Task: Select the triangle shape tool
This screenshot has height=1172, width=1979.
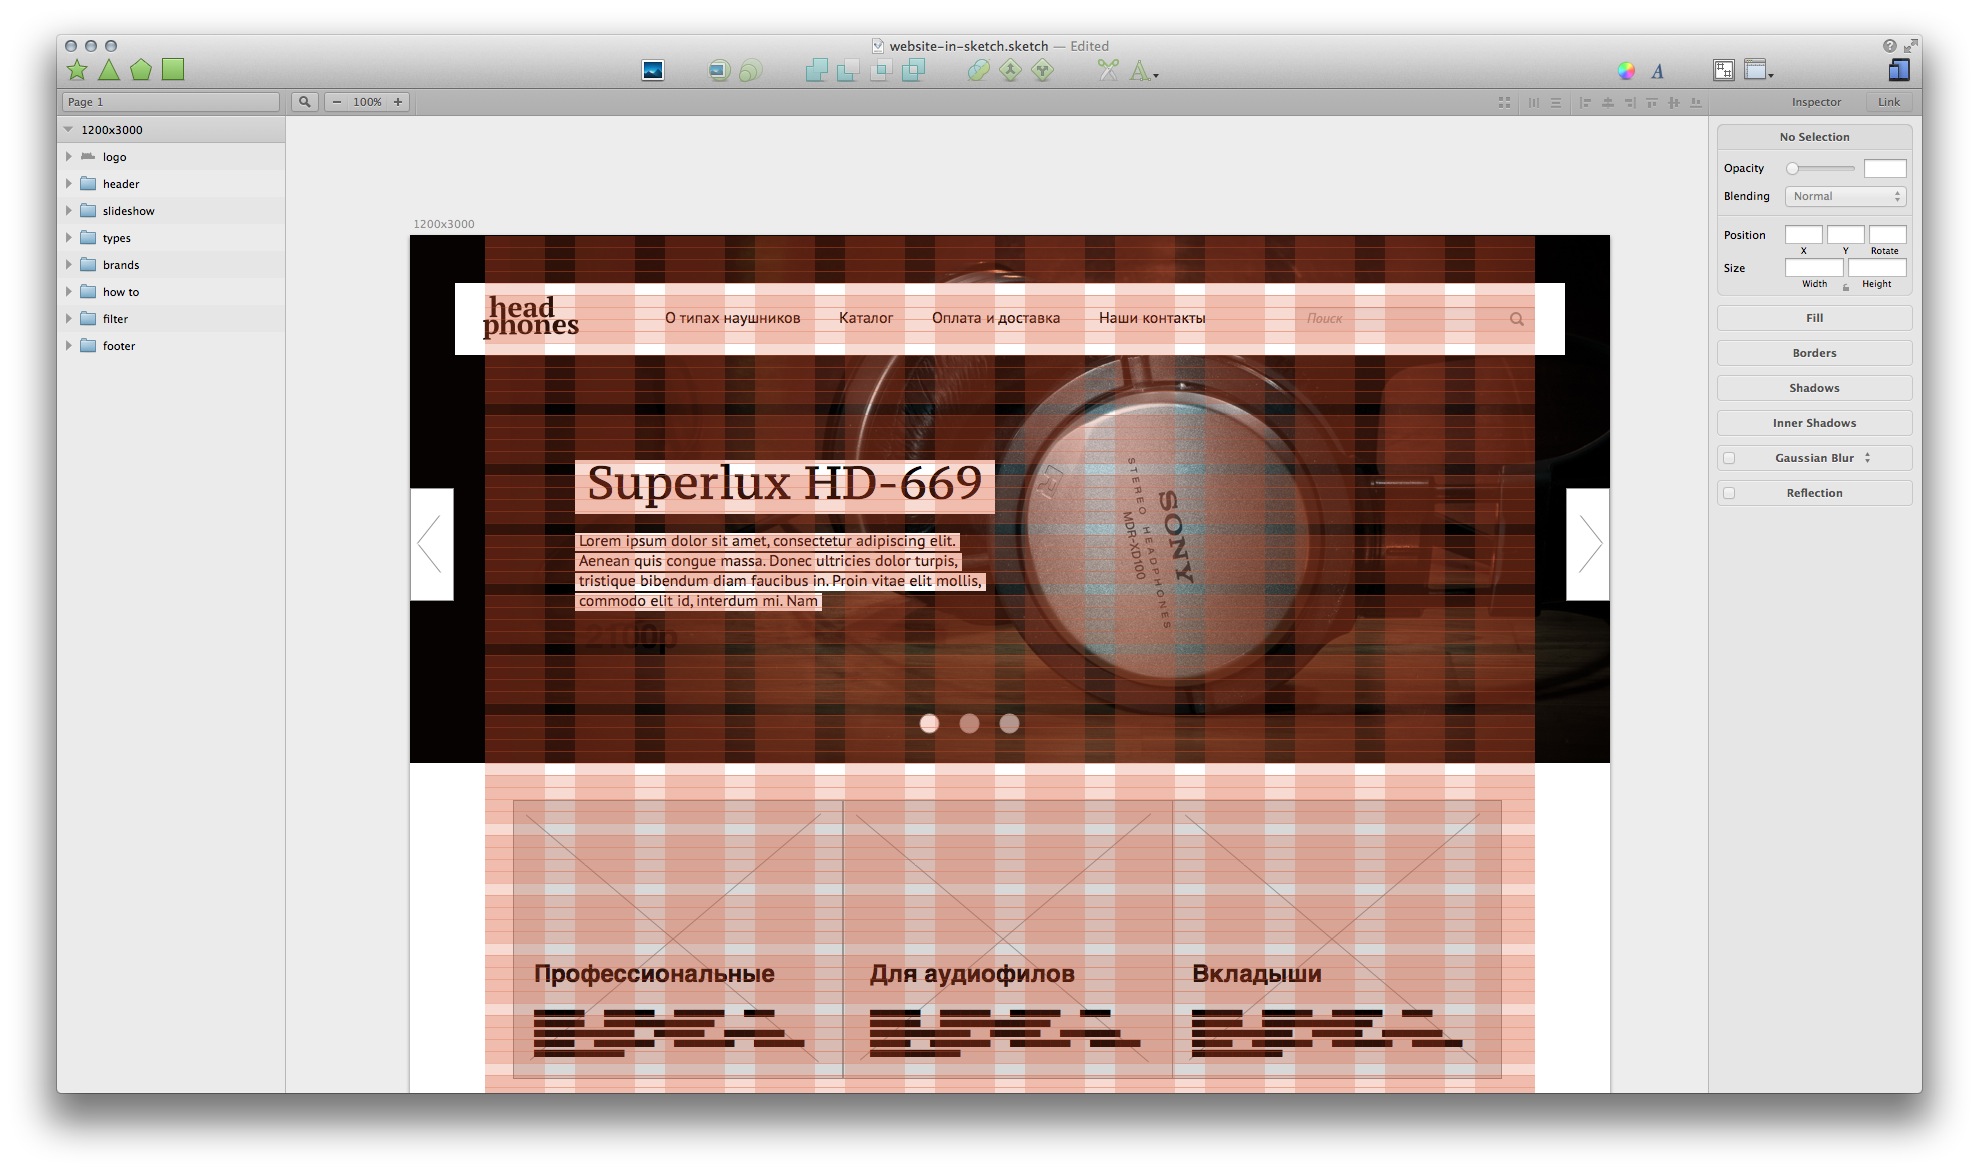Action: tap(109, 70)
